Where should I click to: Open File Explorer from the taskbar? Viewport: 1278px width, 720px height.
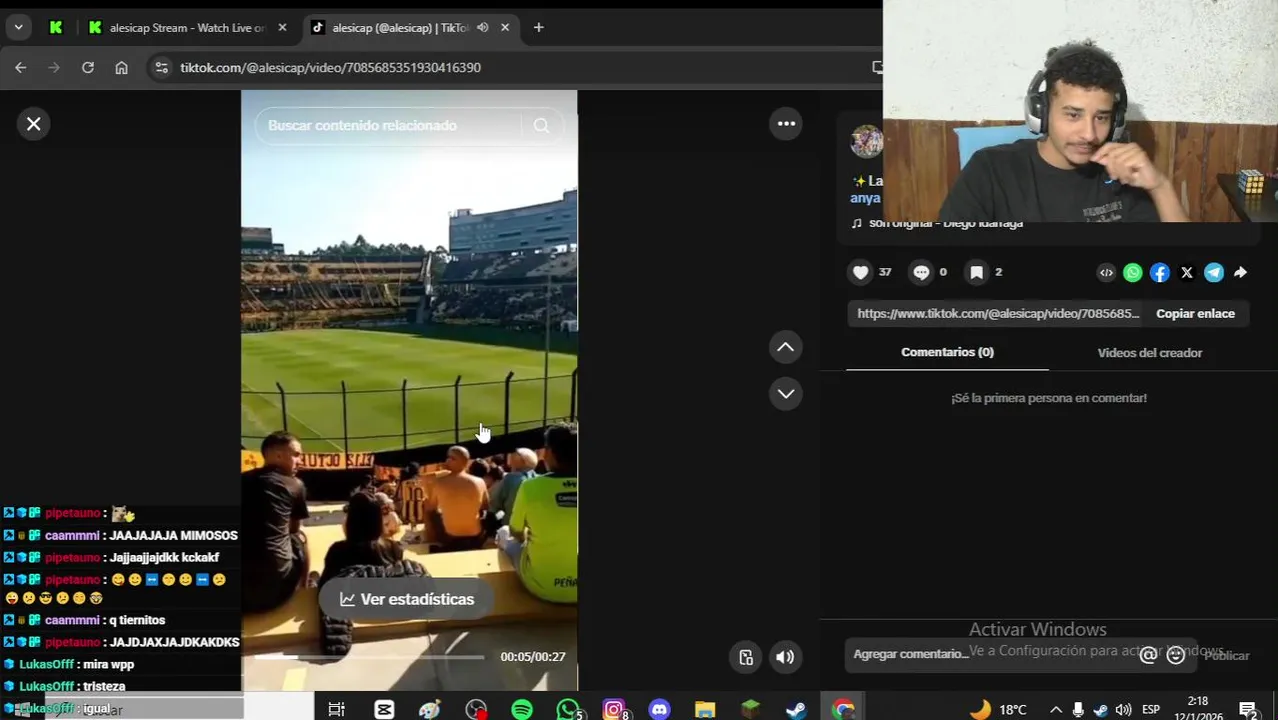[705, 709]
